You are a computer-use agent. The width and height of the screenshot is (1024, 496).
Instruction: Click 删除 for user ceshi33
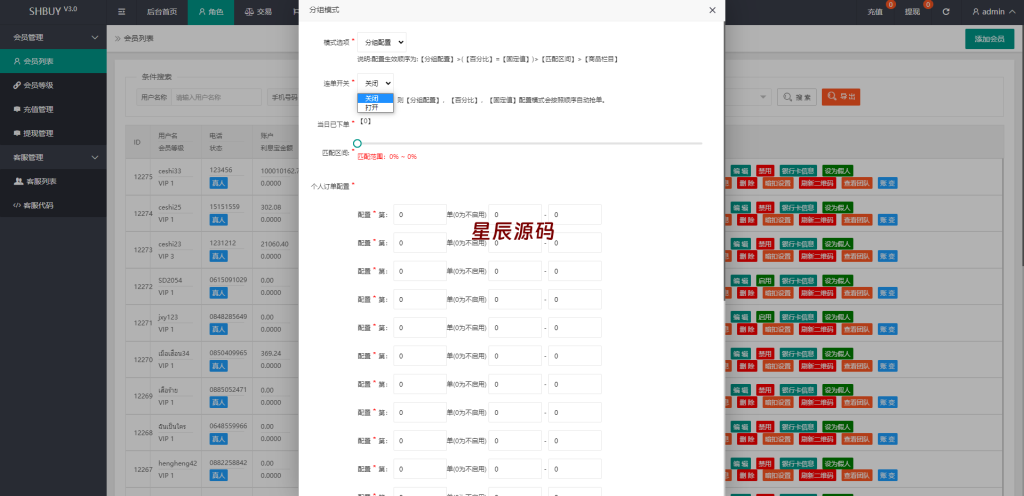748,183
